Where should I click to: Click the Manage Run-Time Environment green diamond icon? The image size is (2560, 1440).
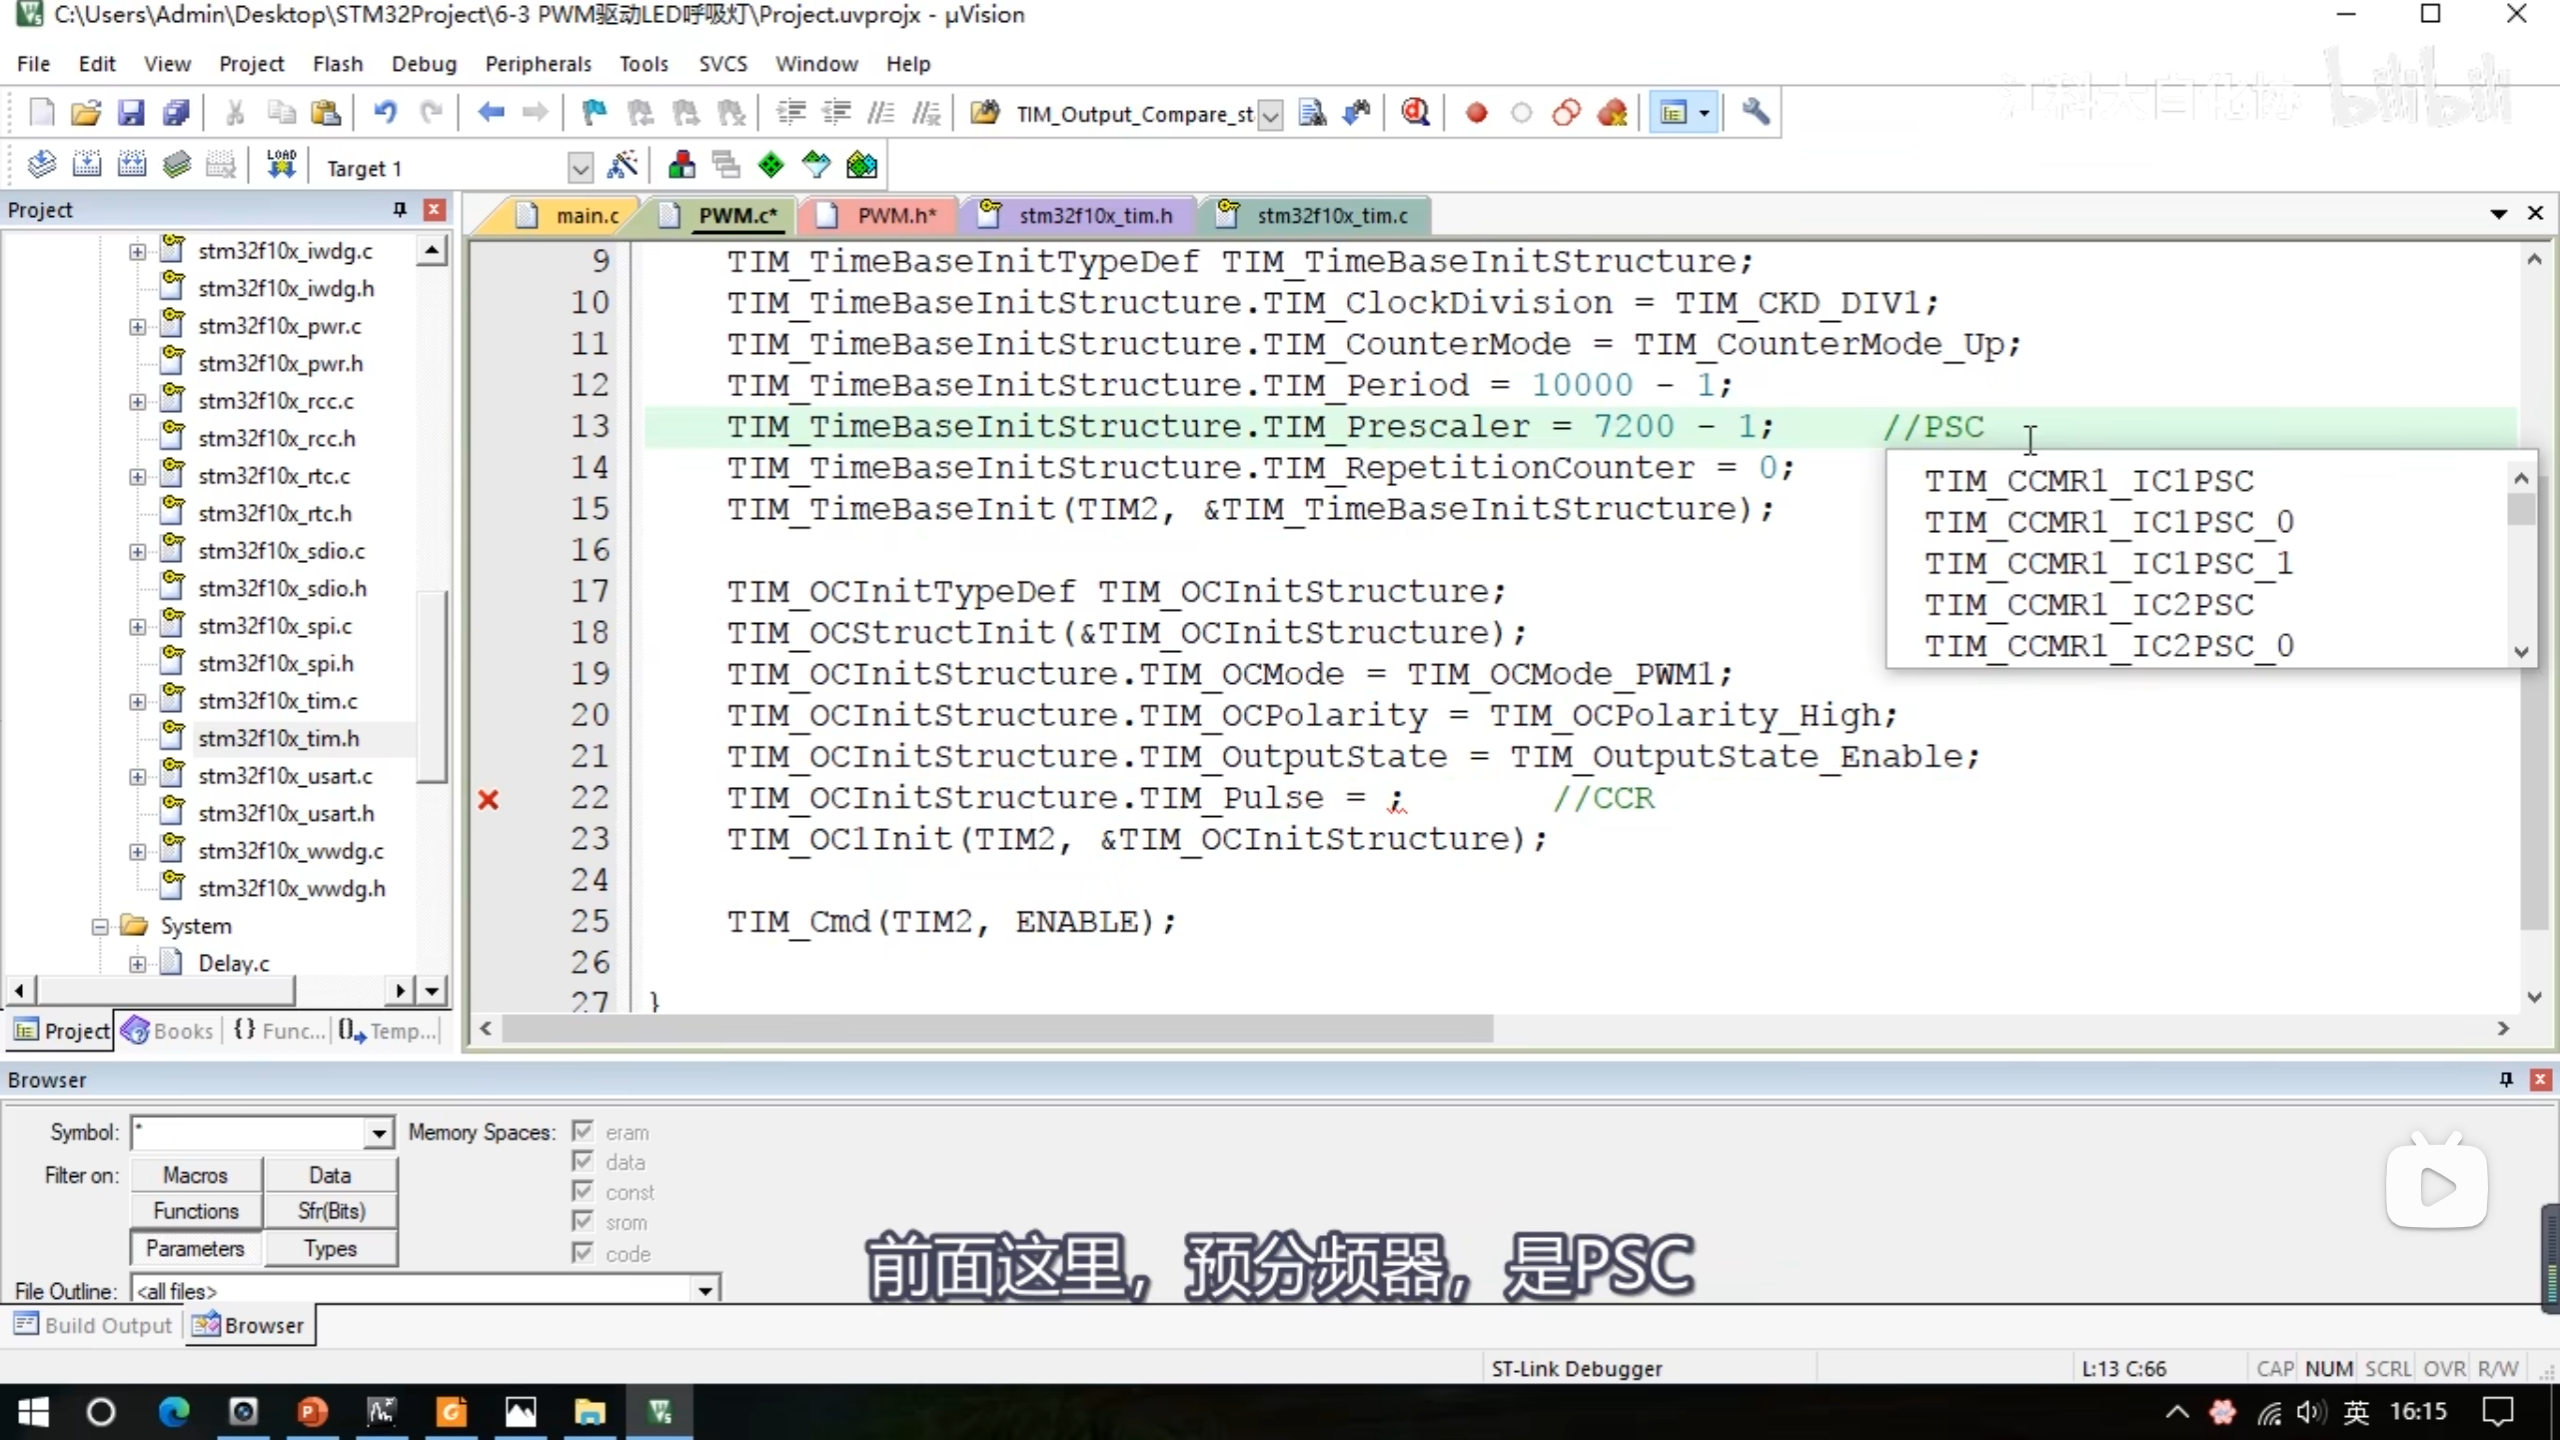click(771, 166)
